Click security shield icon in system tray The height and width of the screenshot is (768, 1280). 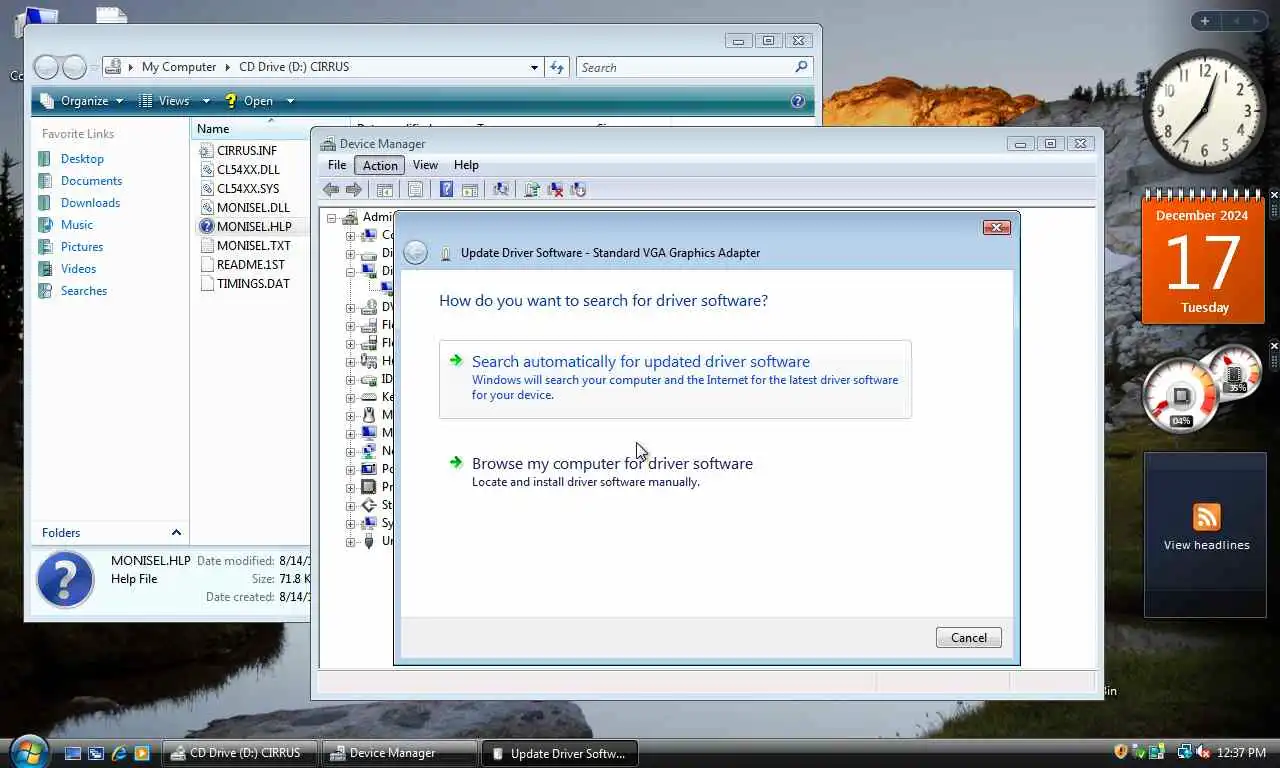click(1121, 752)
